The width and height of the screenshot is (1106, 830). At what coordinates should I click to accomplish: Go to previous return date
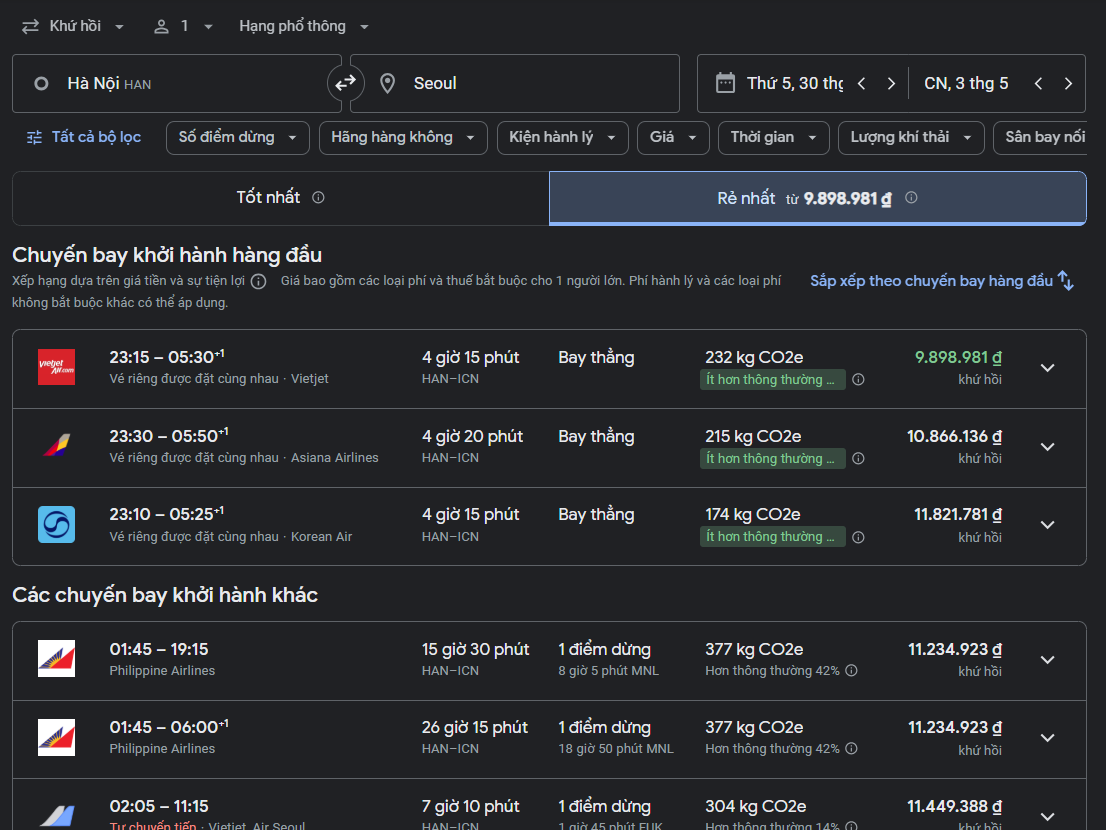[1038, 84]
